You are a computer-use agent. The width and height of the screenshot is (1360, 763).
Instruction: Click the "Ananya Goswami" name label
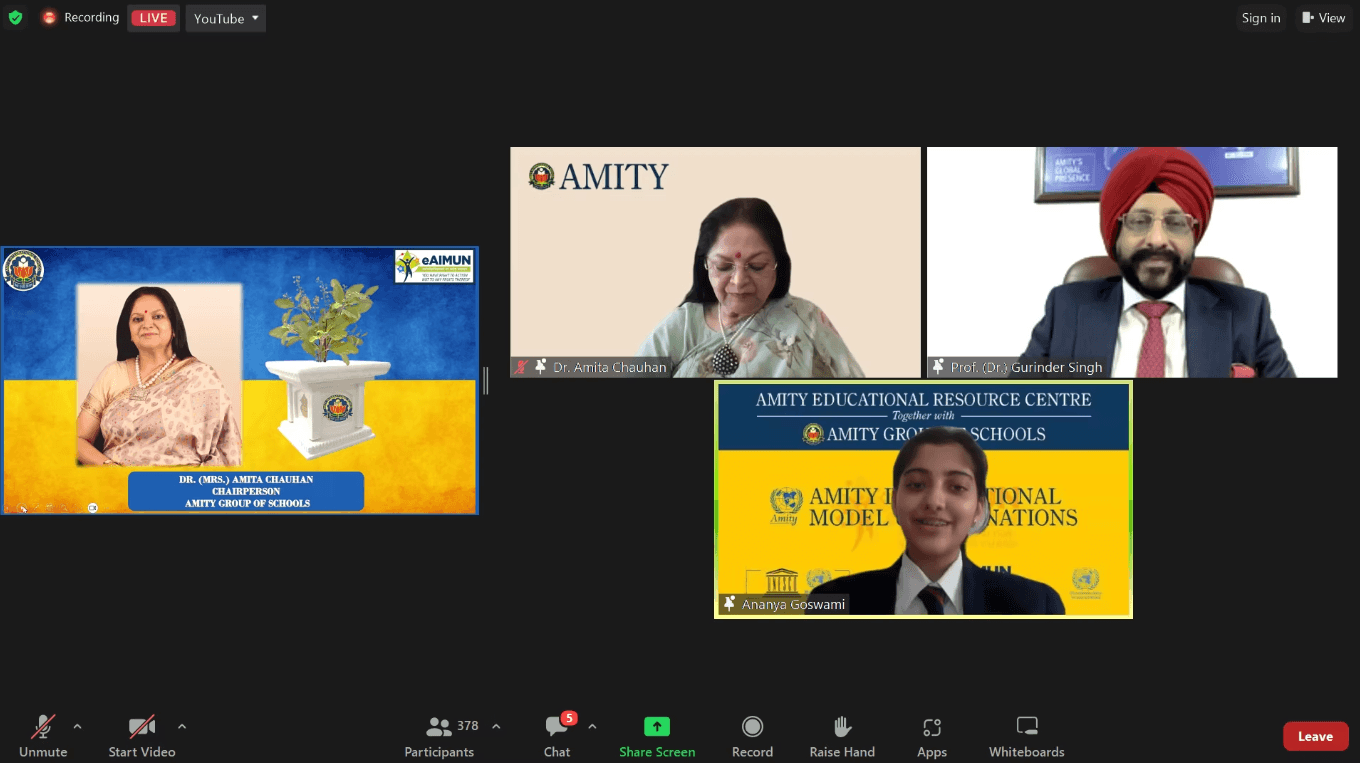pos(794,604)
